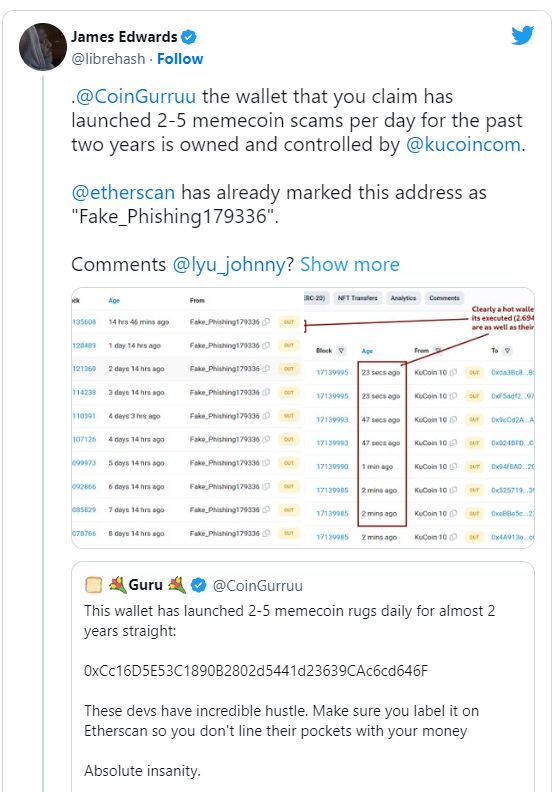Click the blue verified badge beside James Edwards

click(x=189, y=37)
